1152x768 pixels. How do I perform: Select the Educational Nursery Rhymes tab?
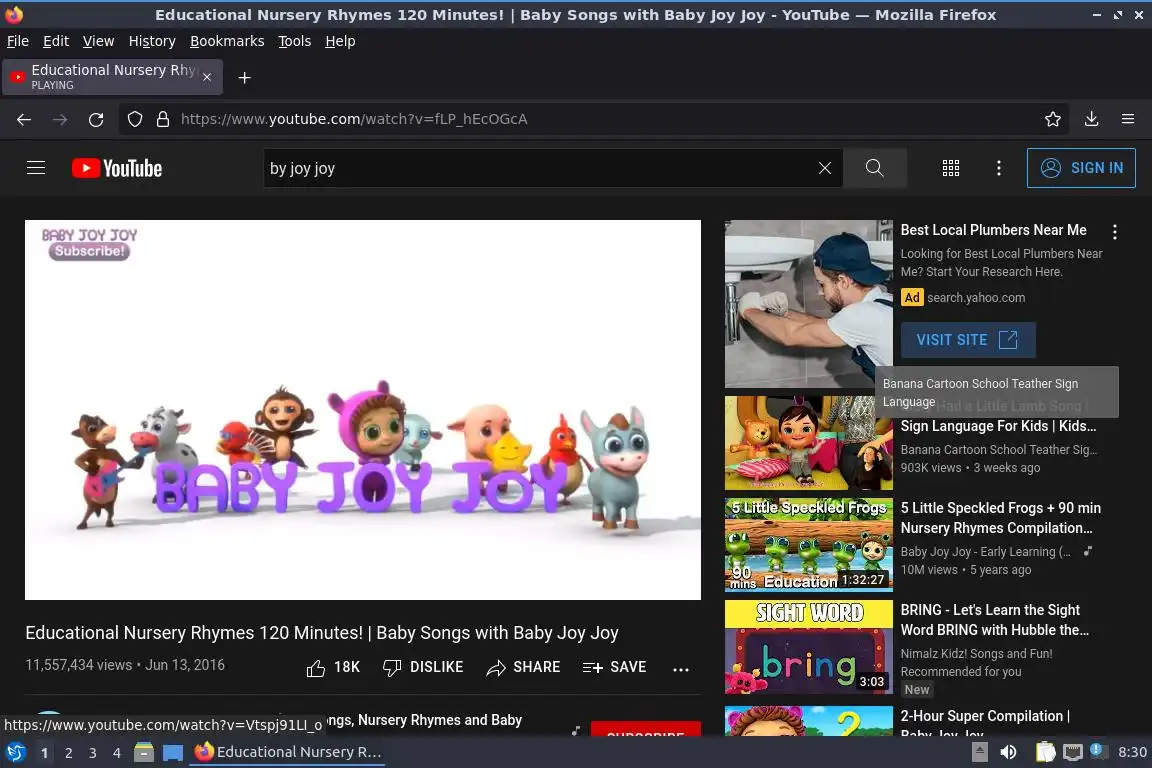tap(112, 77)
